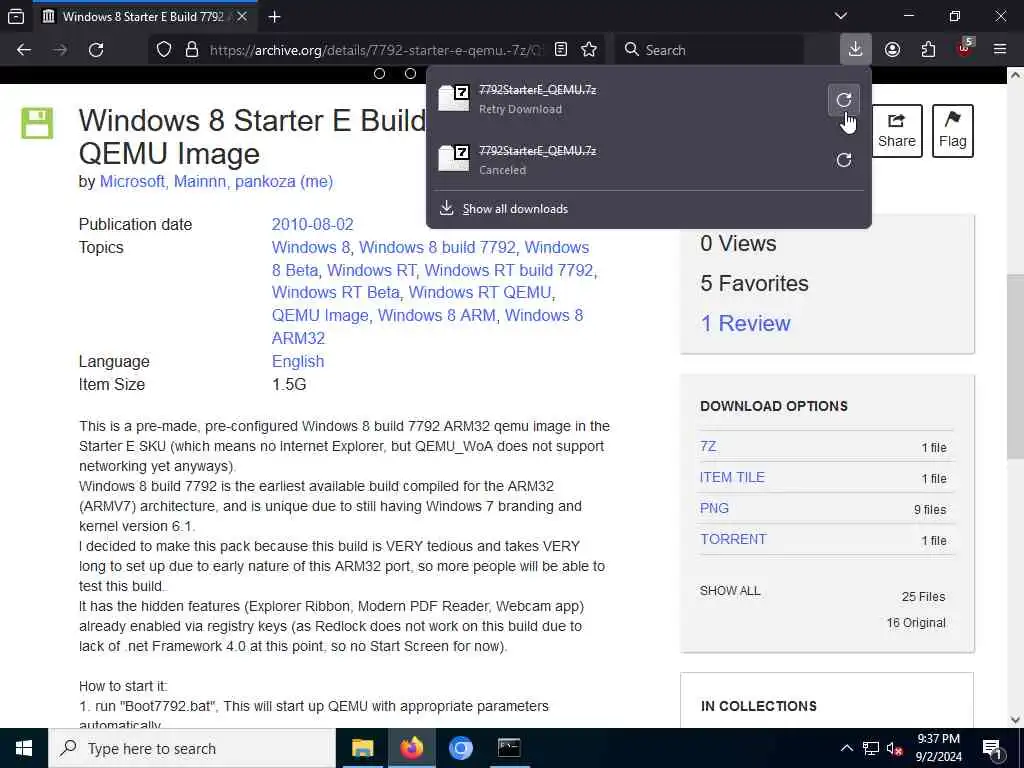
Task: Open the extensions puzzle icon
Action: coord(928,50)
